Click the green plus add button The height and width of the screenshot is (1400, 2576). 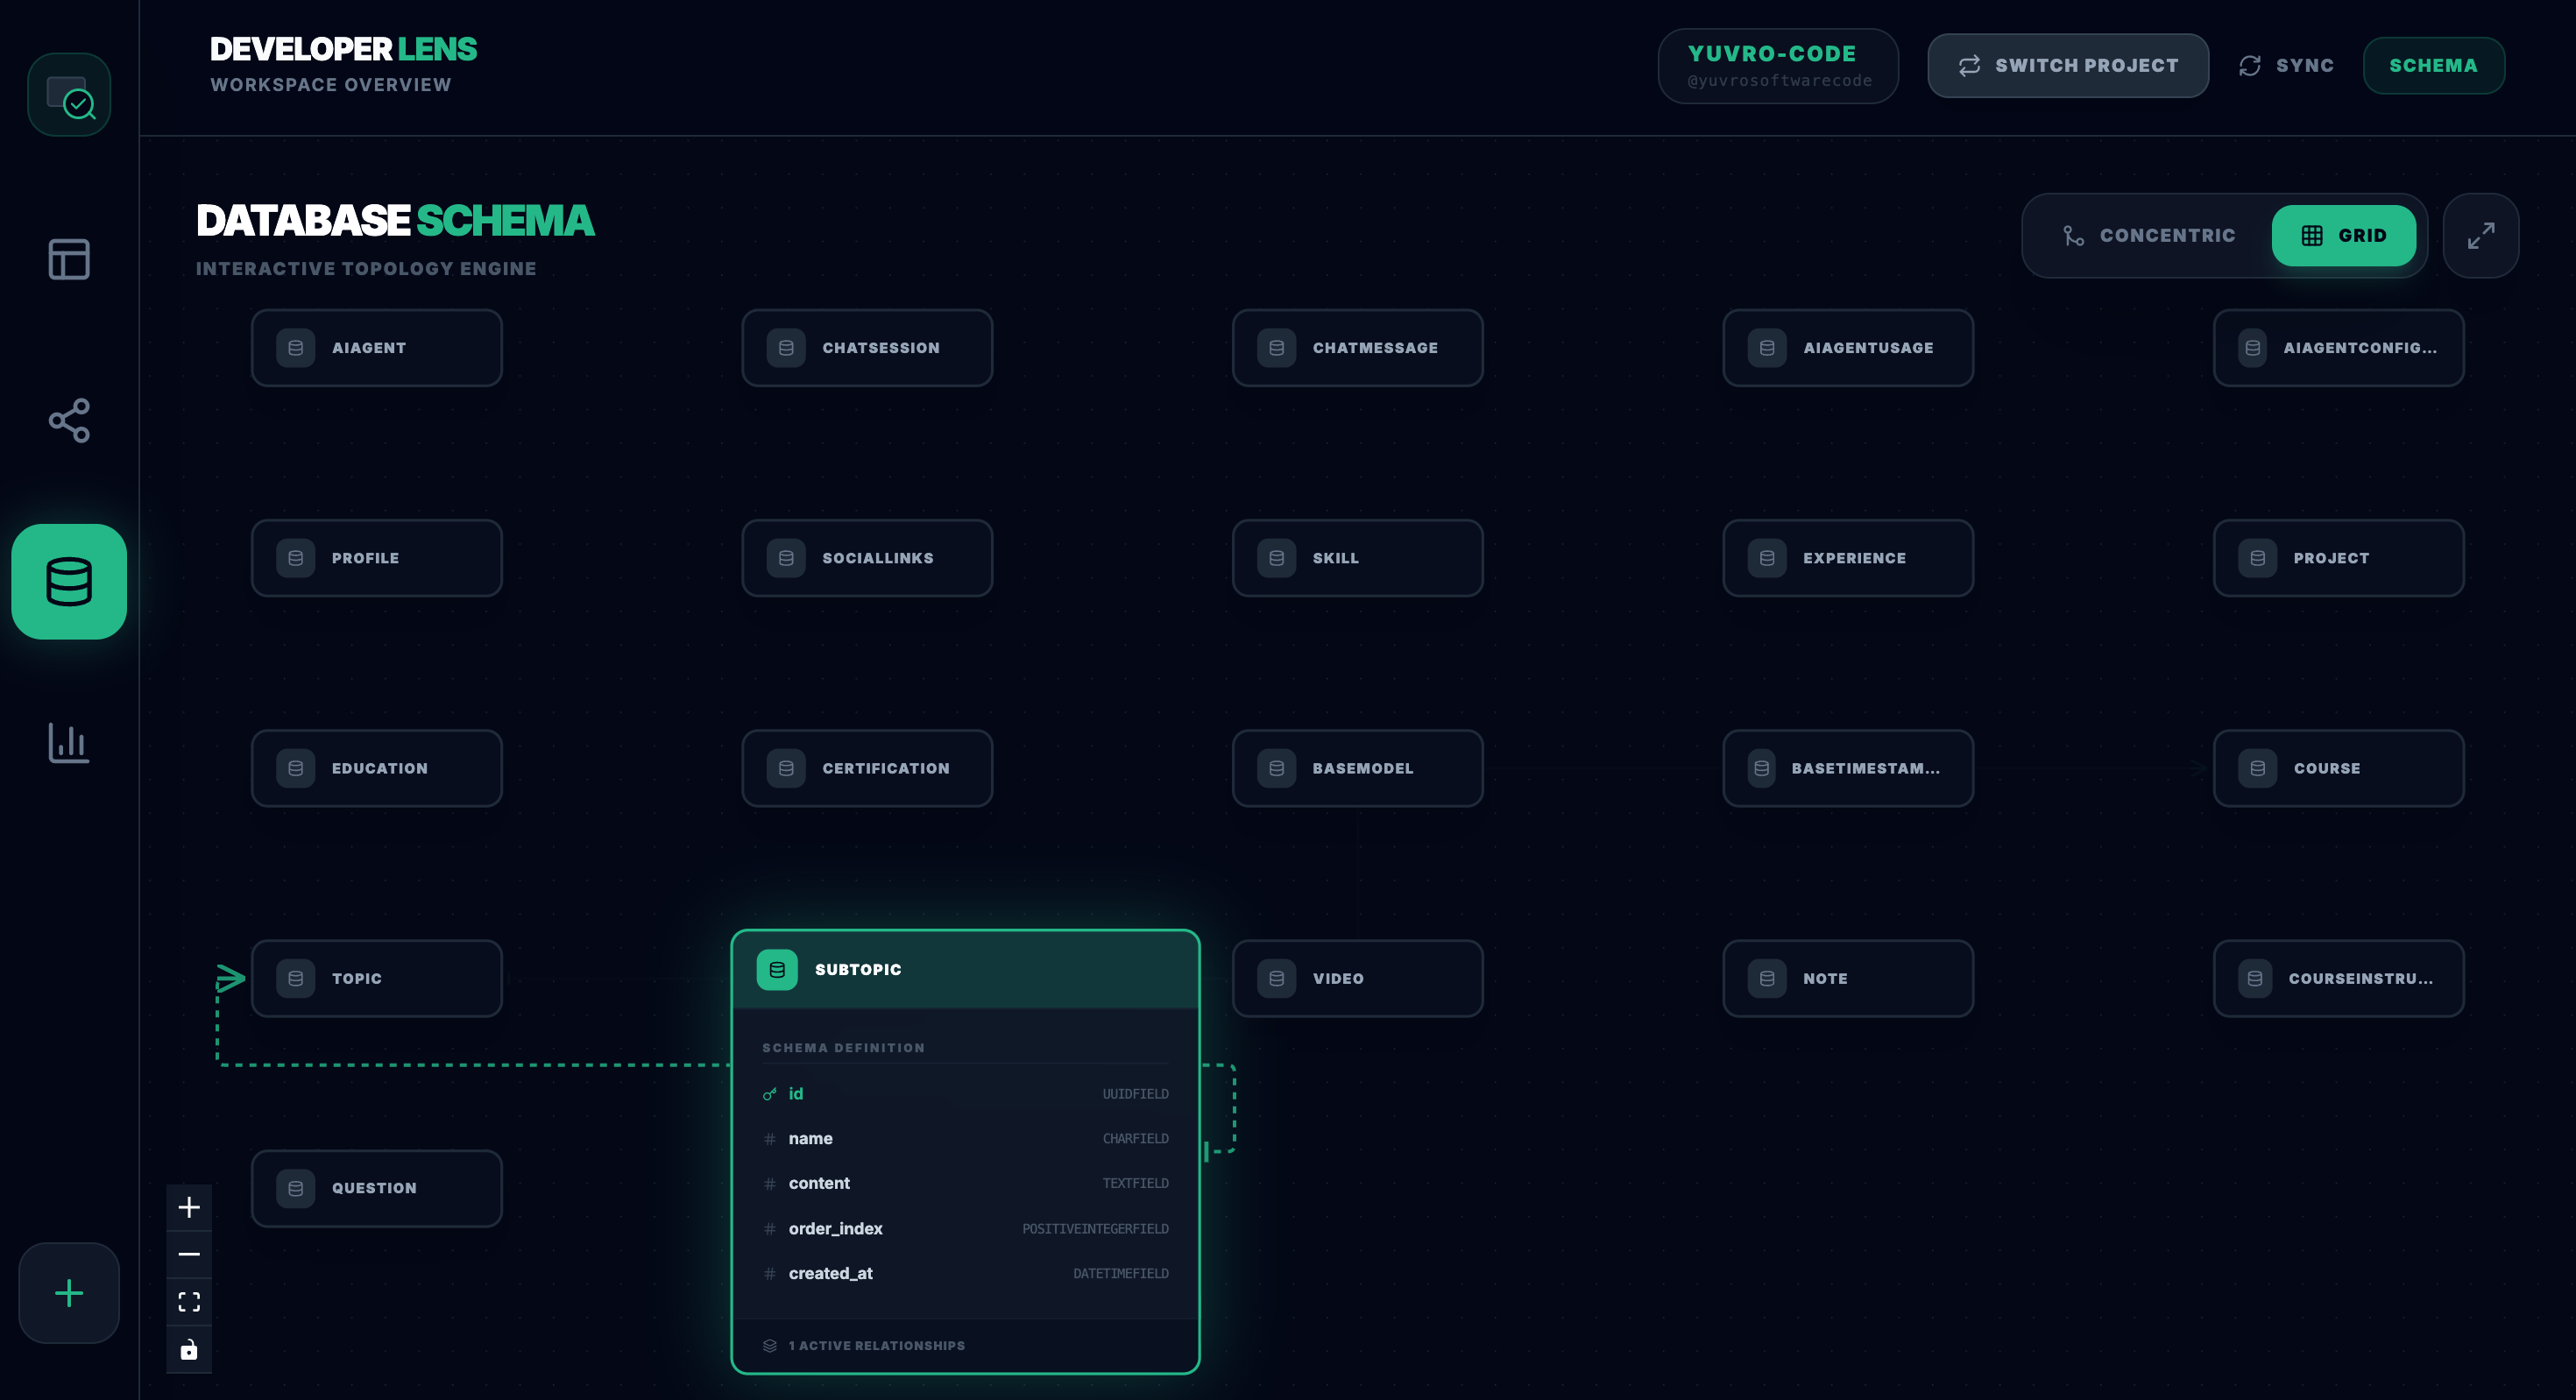tap(69, 1293)
